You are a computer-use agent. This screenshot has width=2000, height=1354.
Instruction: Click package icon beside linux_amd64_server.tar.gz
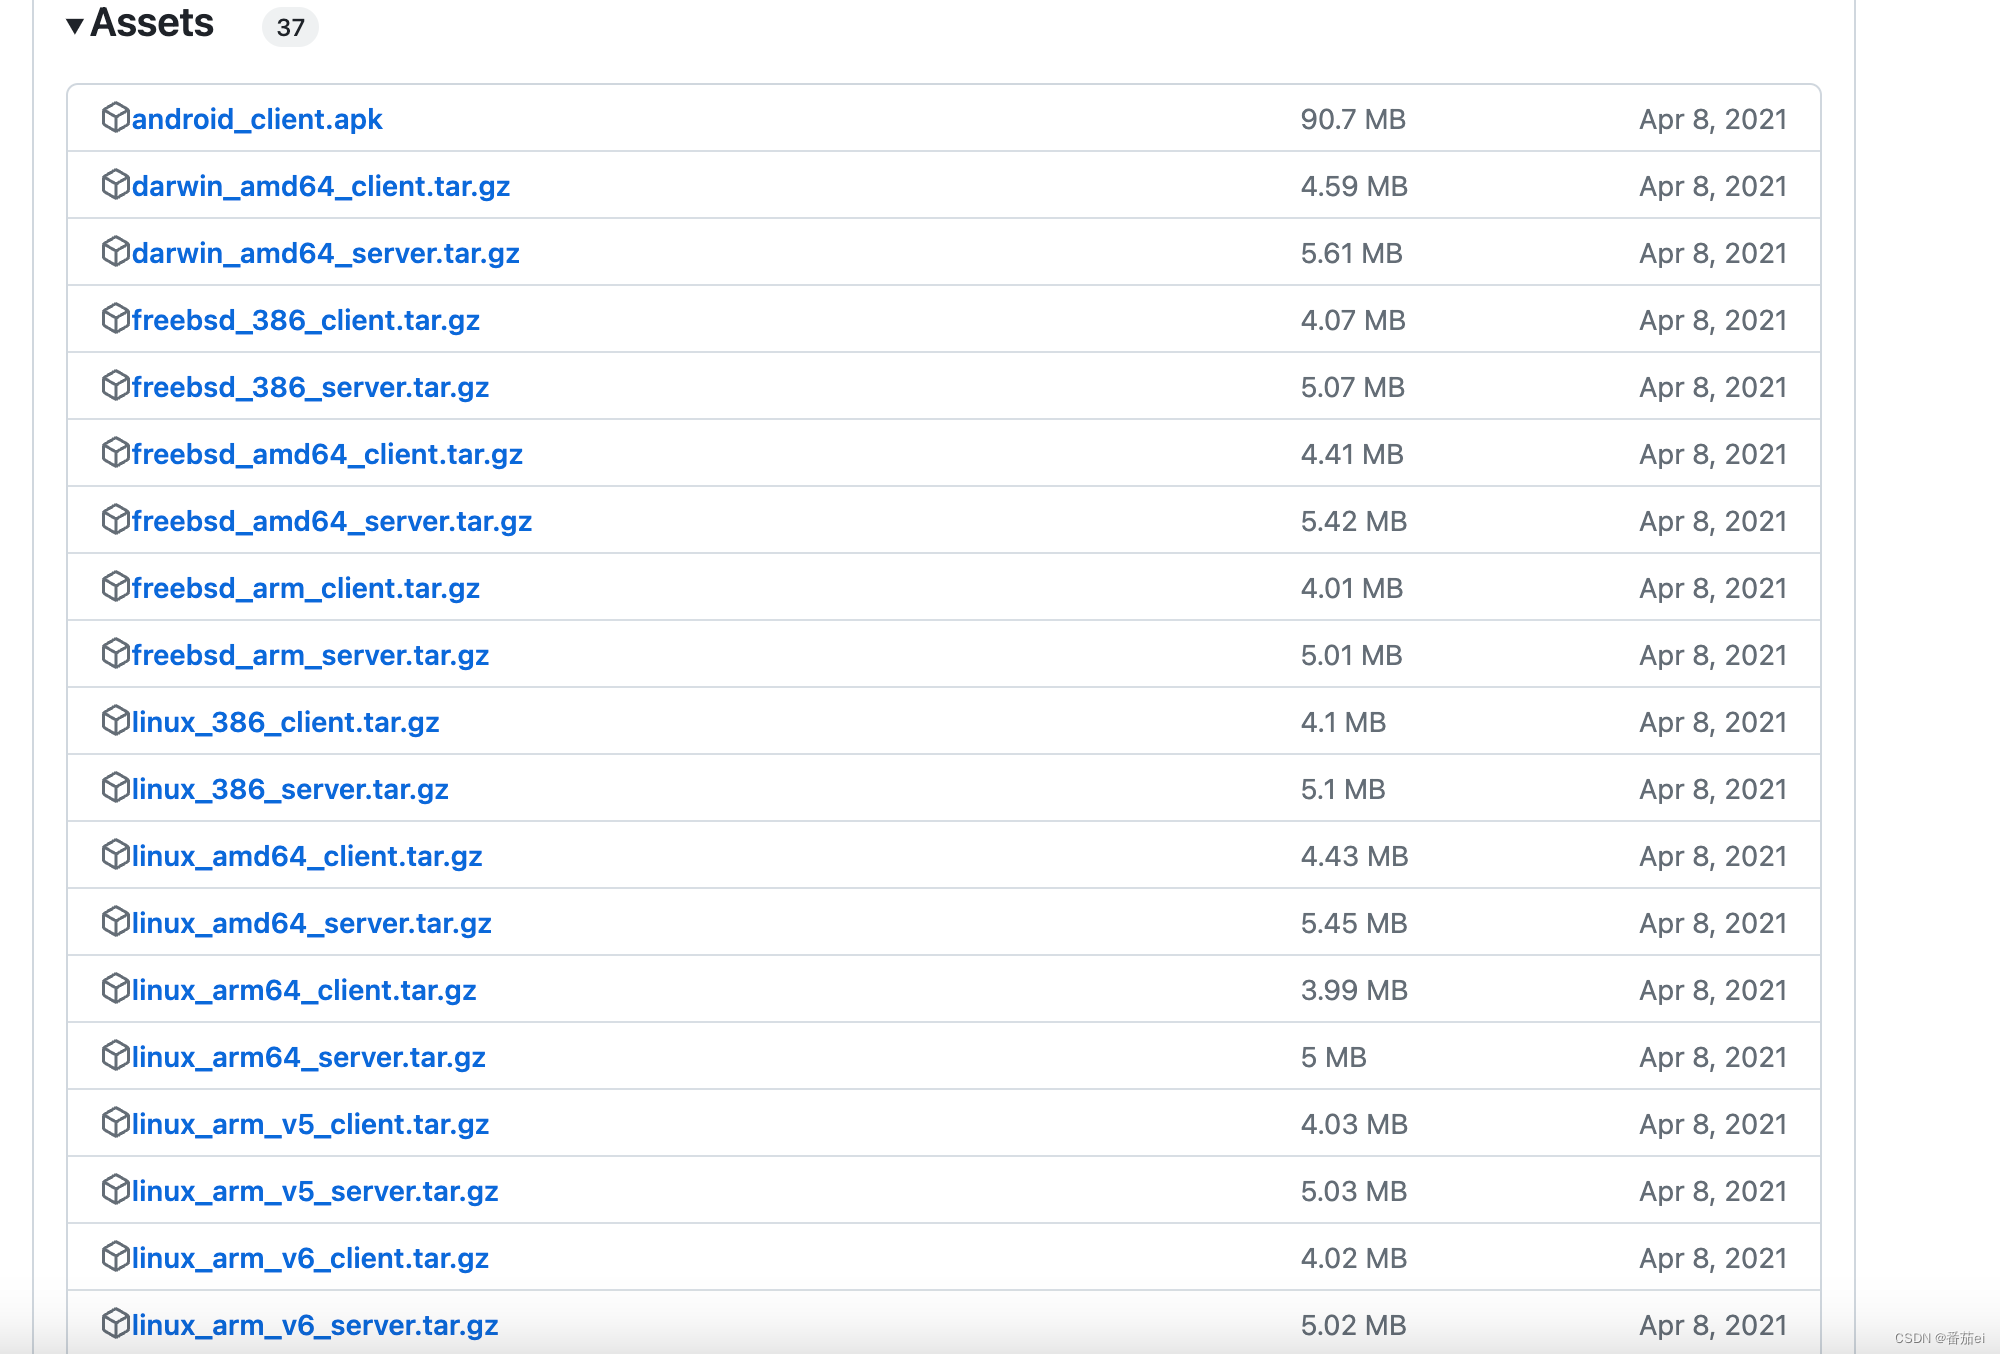pos(116,921)
